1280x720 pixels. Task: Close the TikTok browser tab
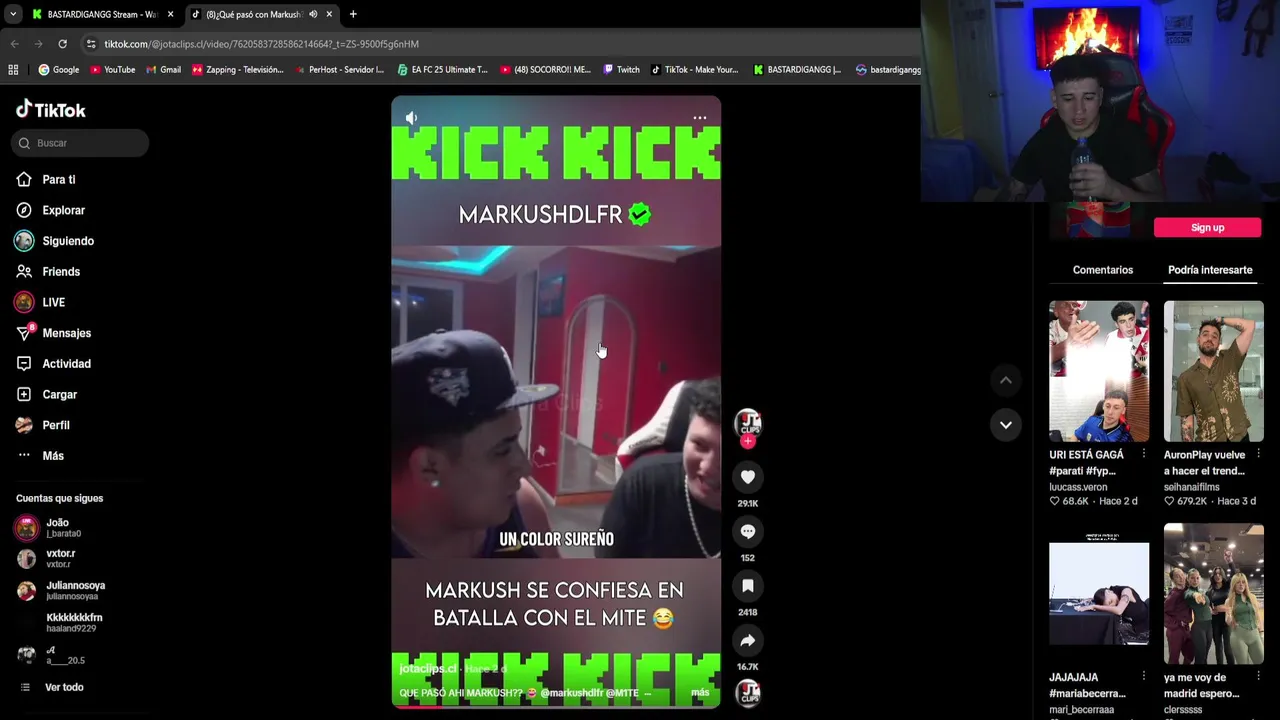pos(329,14)
